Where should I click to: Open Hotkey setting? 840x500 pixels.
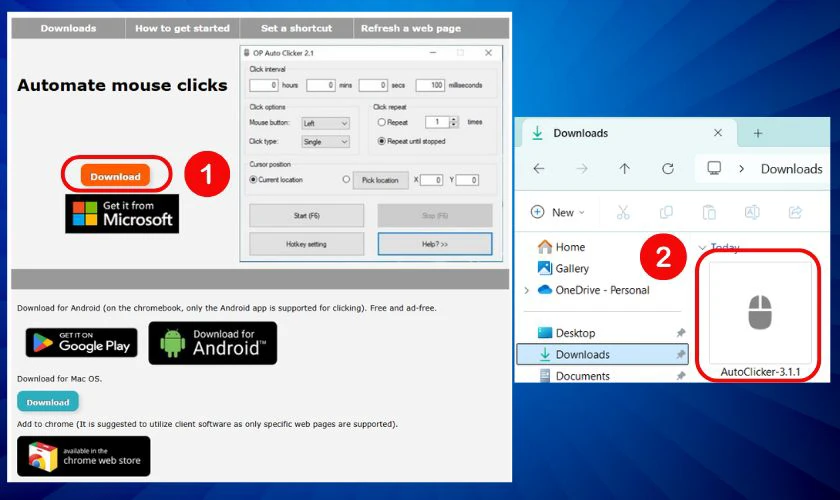pyautogui.click(x=306, y=244)
